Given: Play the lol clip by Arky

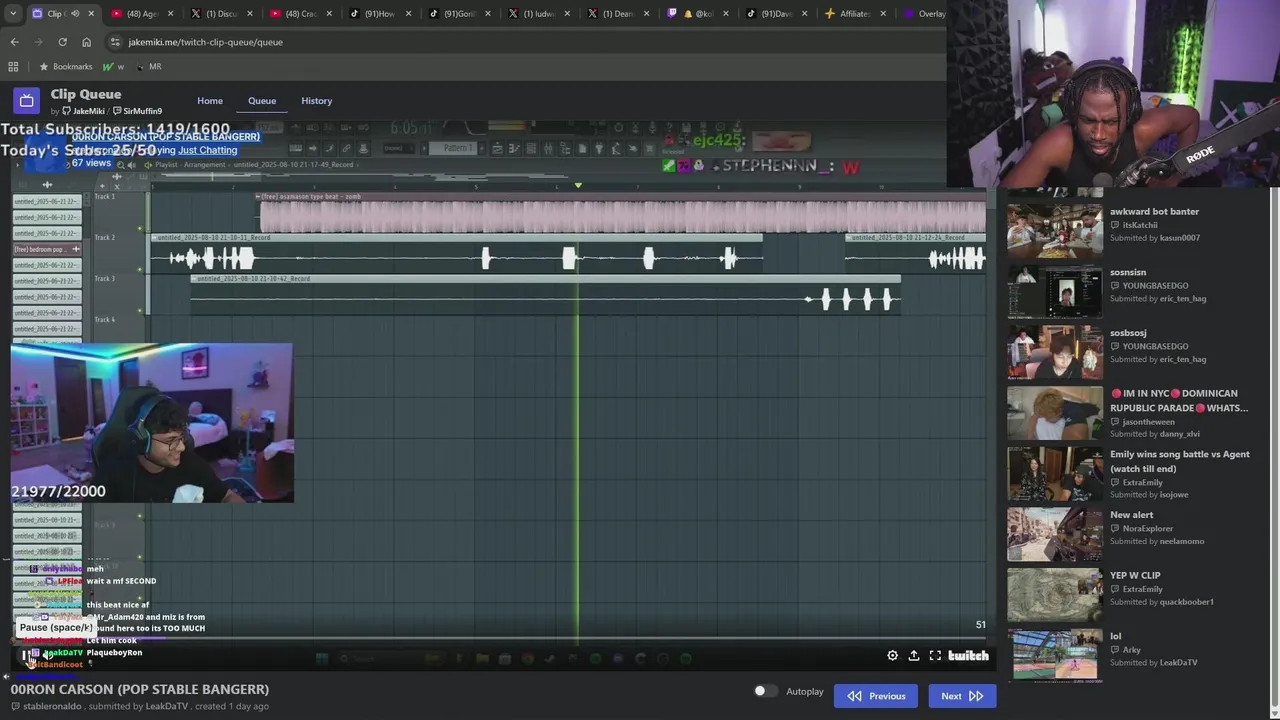Looking at the screenshot, I should coord(1115,636).
